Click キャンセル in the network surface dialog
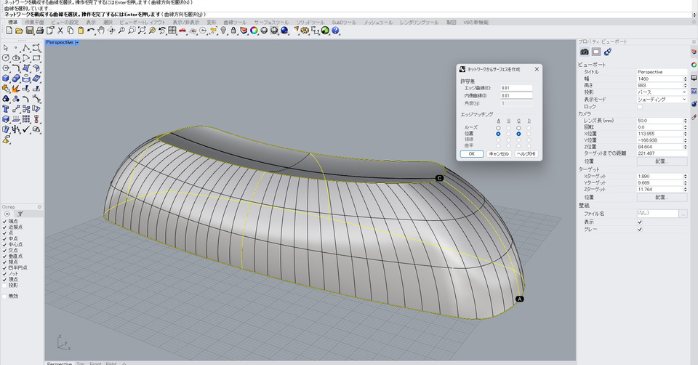This screenshot has height=365, width=698. pos(499,154)
